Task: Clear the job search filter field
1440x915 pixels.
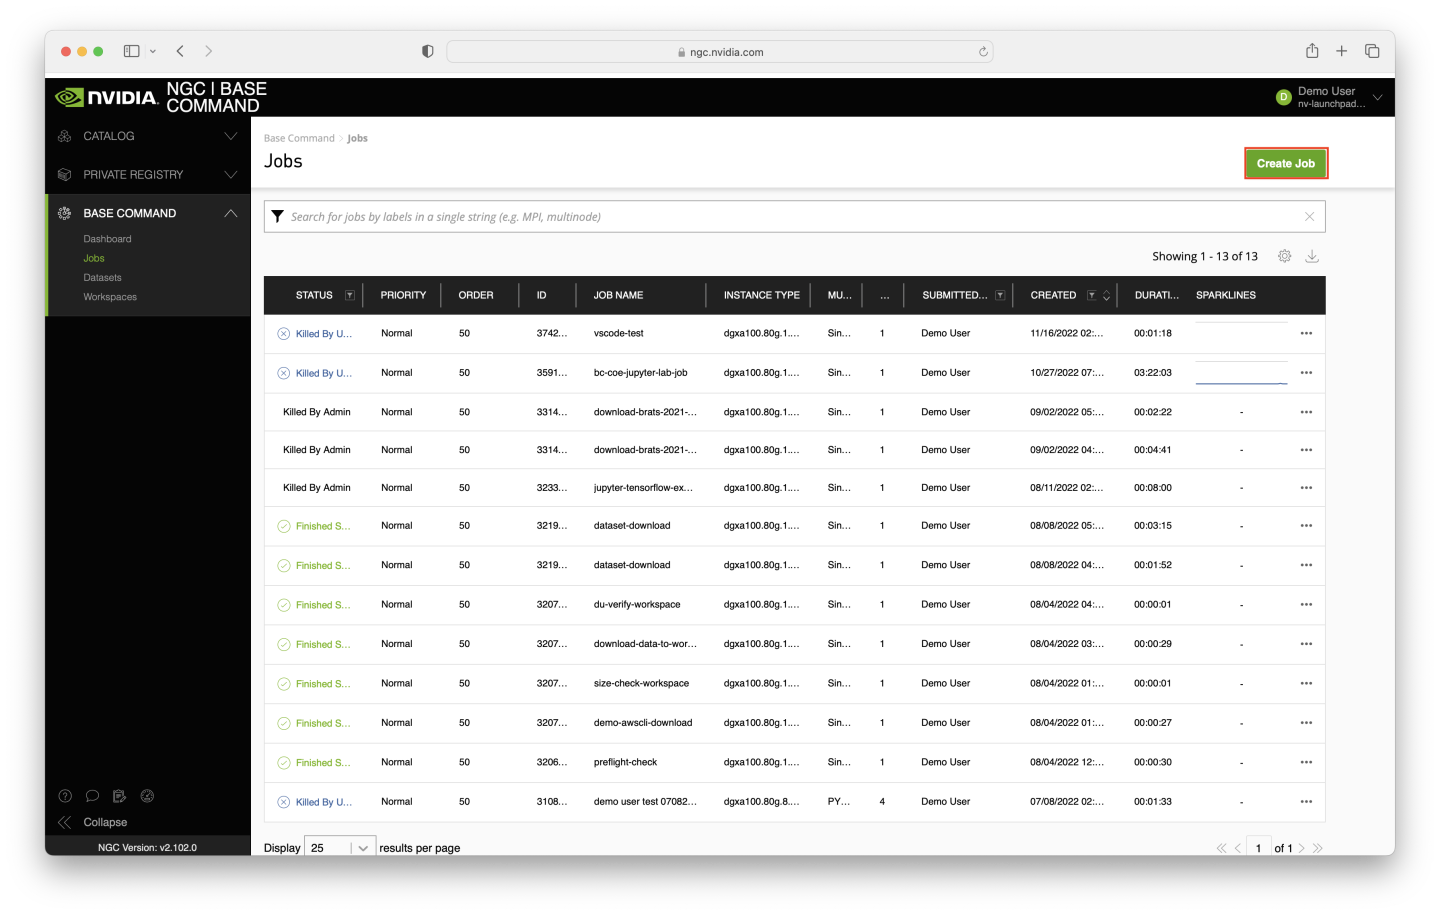Action: click(1309, 217)
